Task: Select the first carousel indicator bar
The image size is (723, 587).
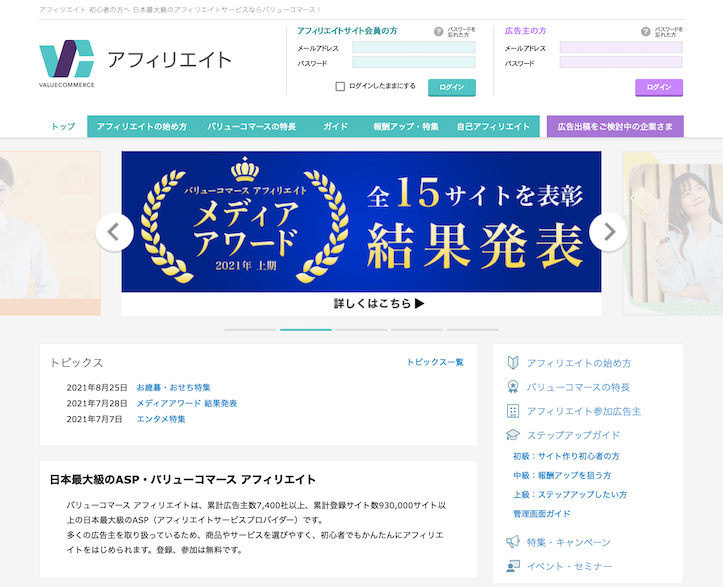Action: (x=250, y=330)
